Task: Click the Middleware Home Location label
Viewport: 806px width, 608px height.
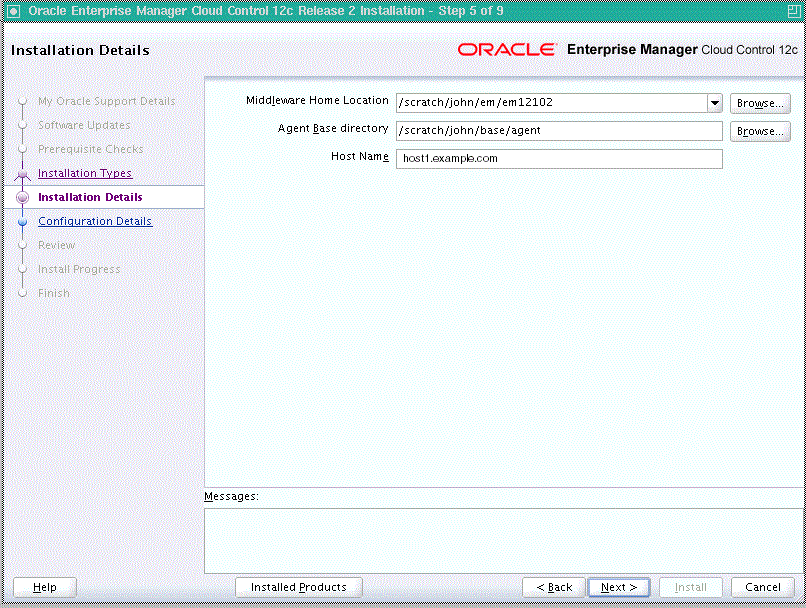Action: pos(317,101)
